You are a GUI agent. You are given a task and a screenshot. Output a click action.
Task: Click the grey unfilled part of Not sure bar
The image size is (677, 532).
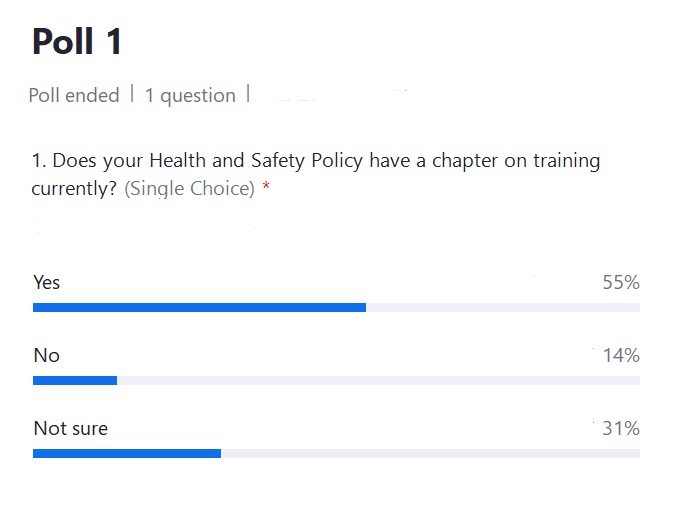tap(430, 453)
